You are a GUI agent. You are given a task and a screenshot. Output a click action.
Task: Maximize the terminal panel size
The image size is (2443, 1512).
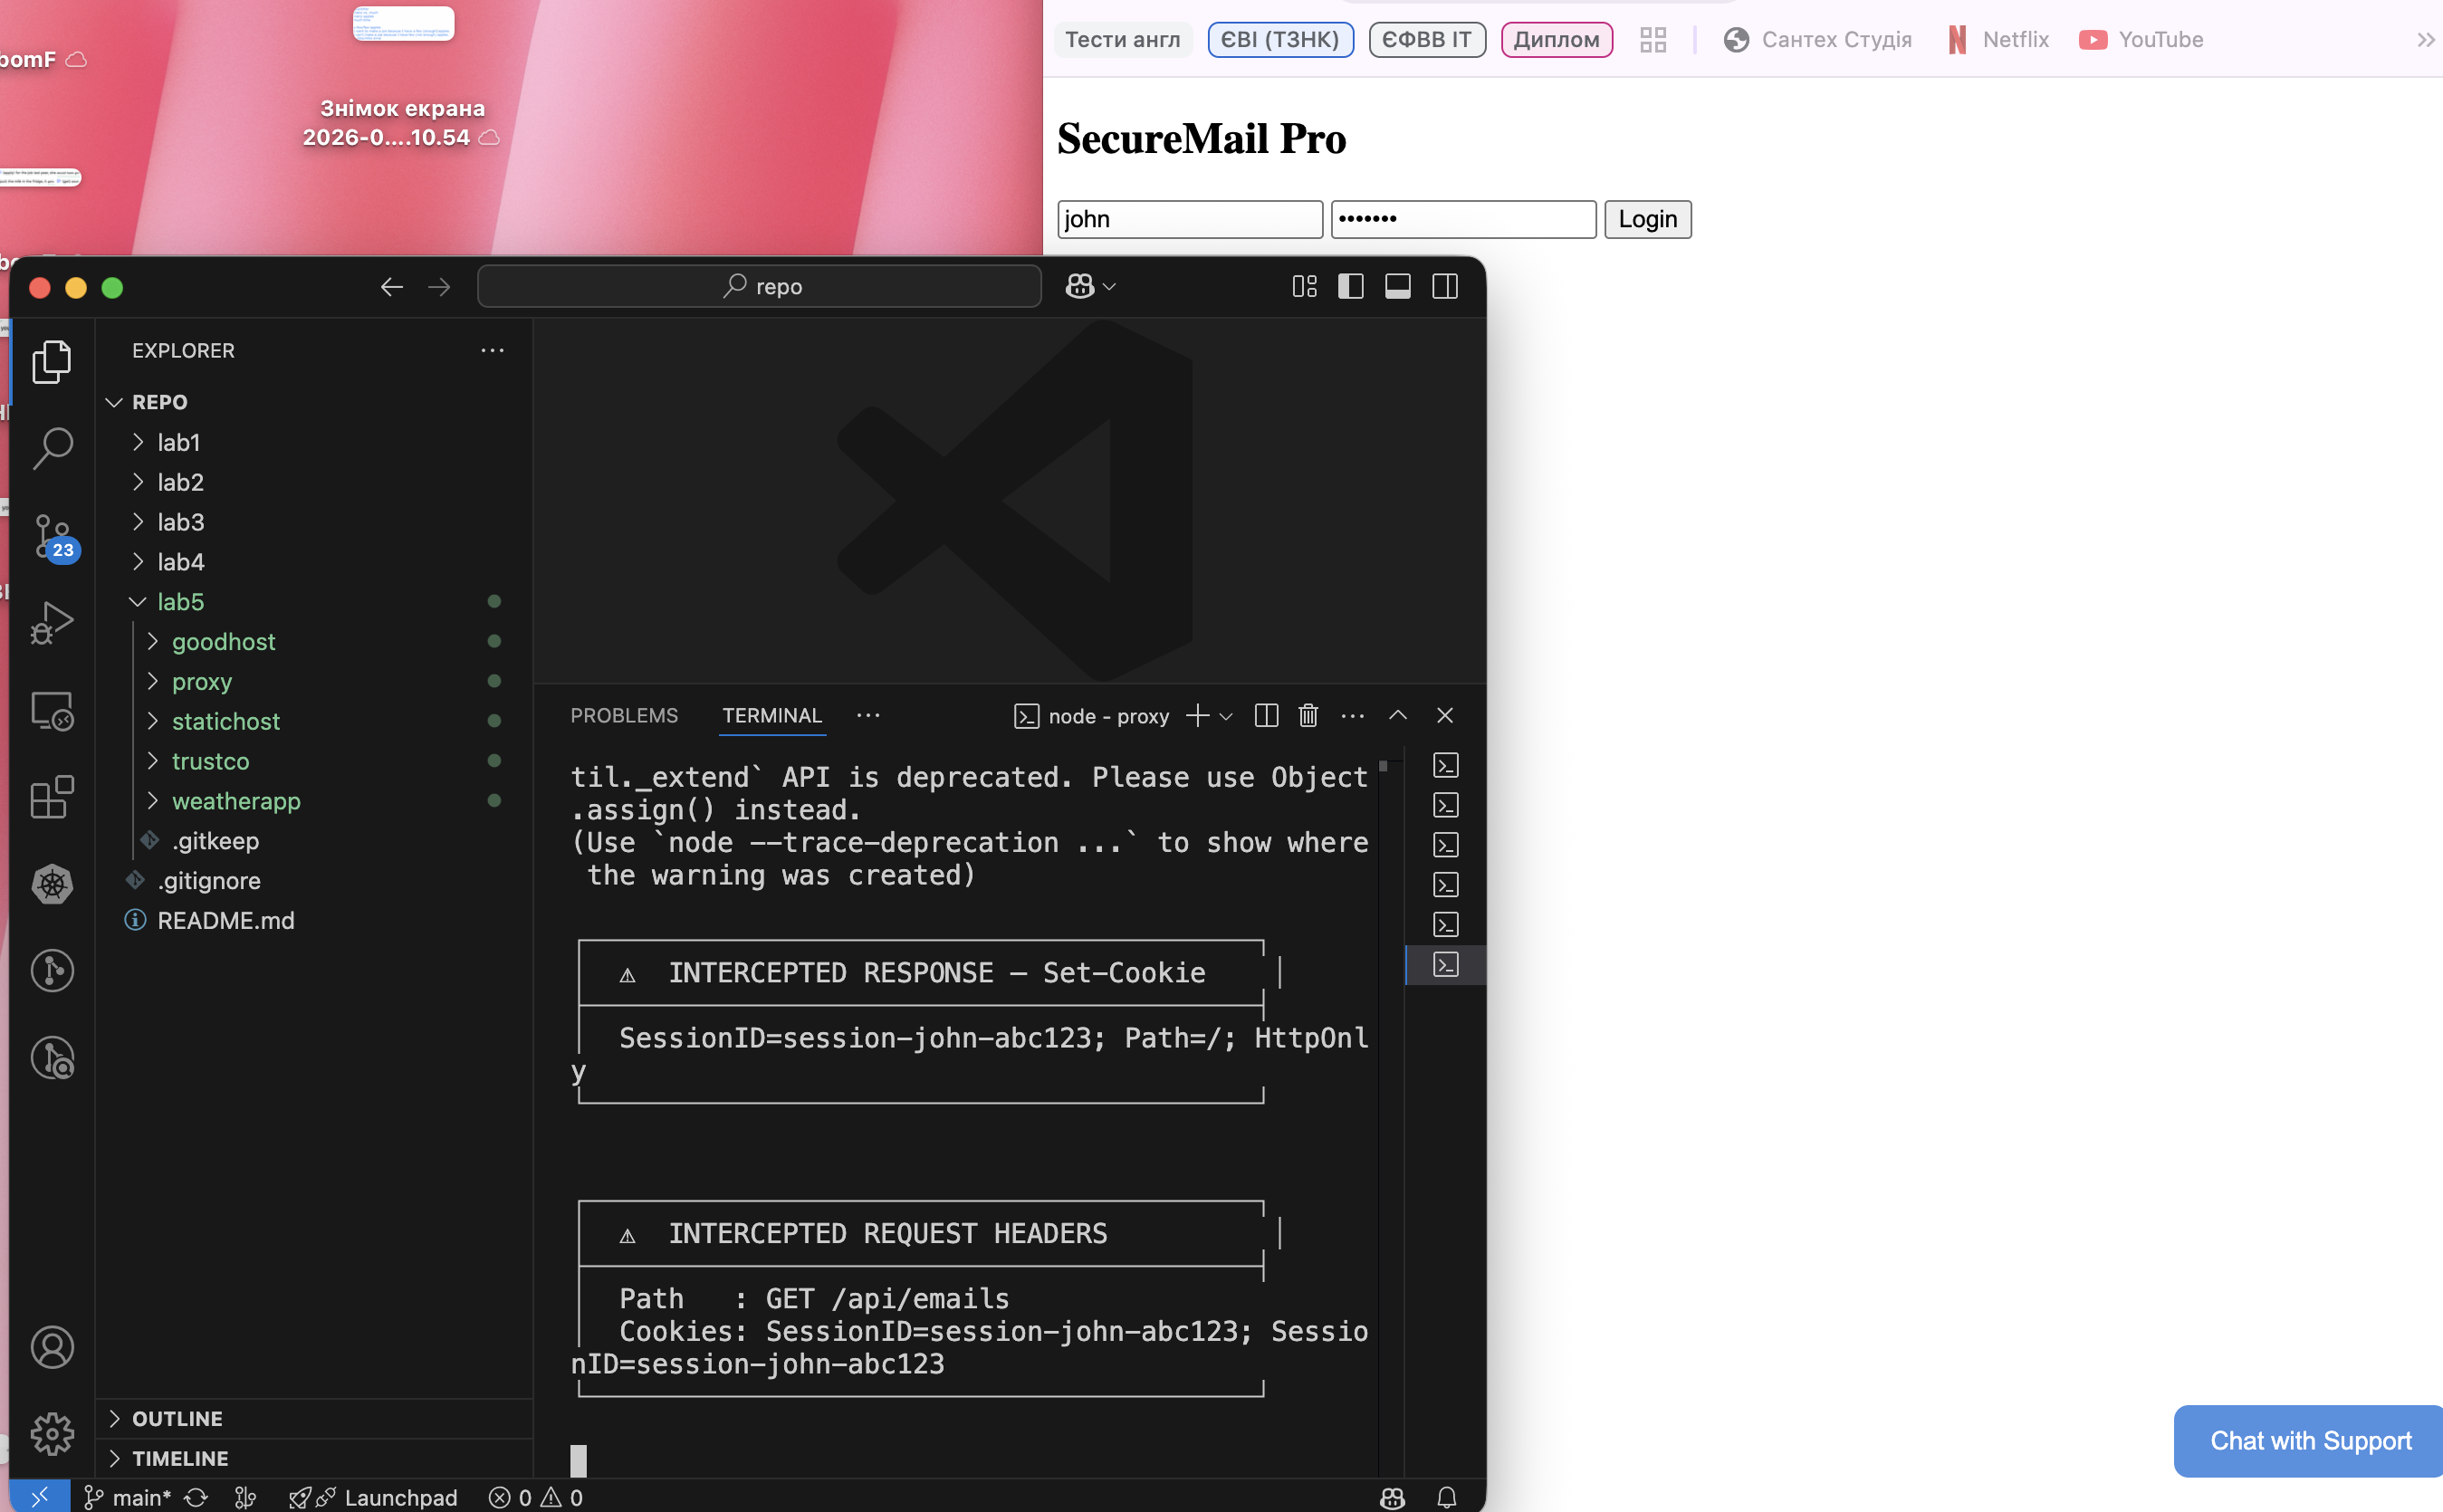click(1398, 716)
